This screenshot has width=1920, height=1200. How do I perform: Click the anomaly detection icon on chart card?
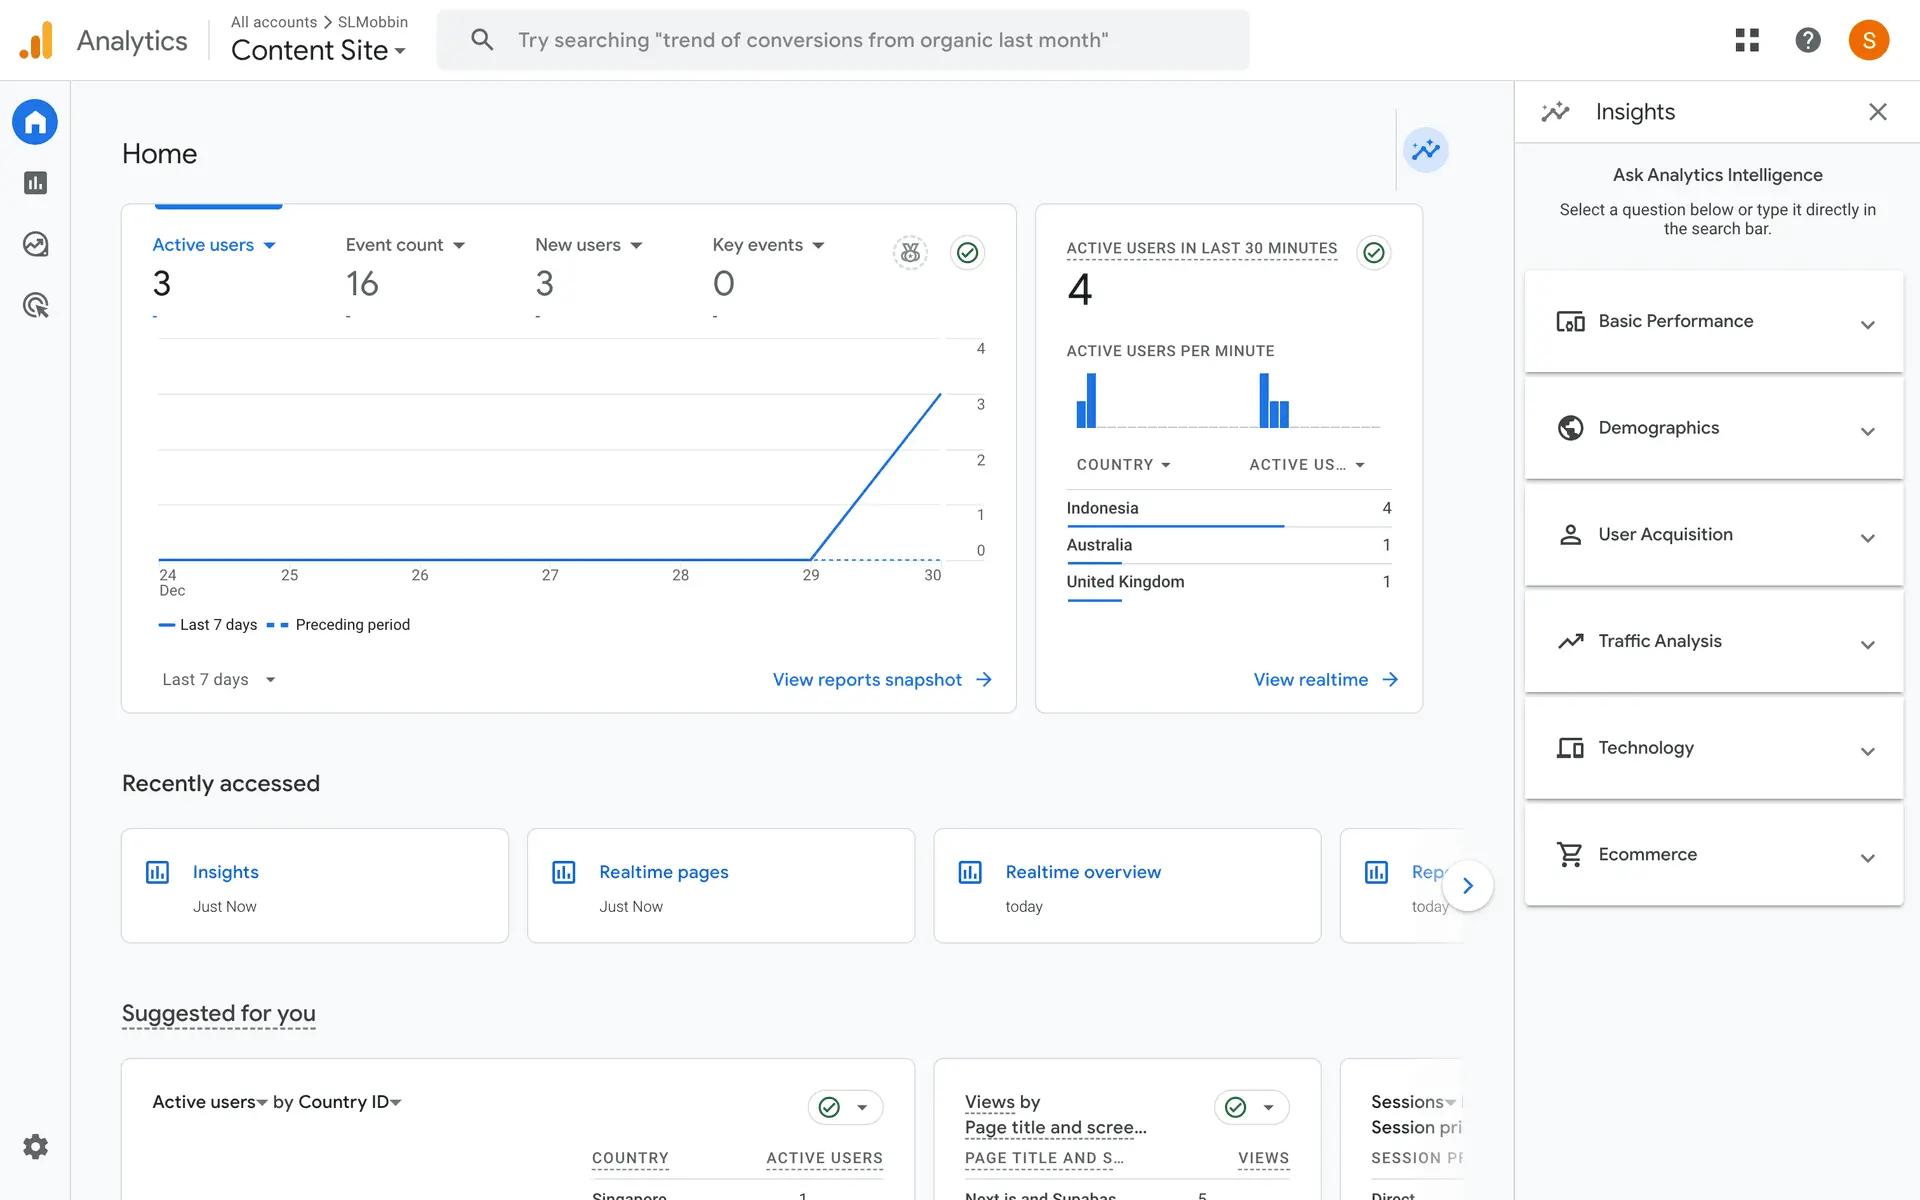[910, 253]
